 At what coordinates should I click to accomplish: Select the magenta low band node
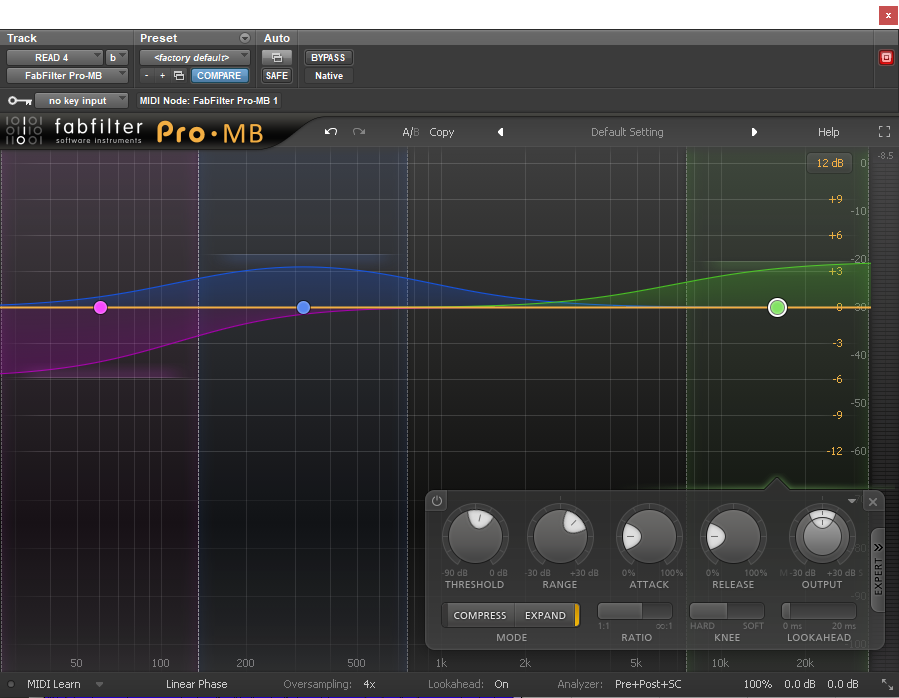click(x=100, y=307)
